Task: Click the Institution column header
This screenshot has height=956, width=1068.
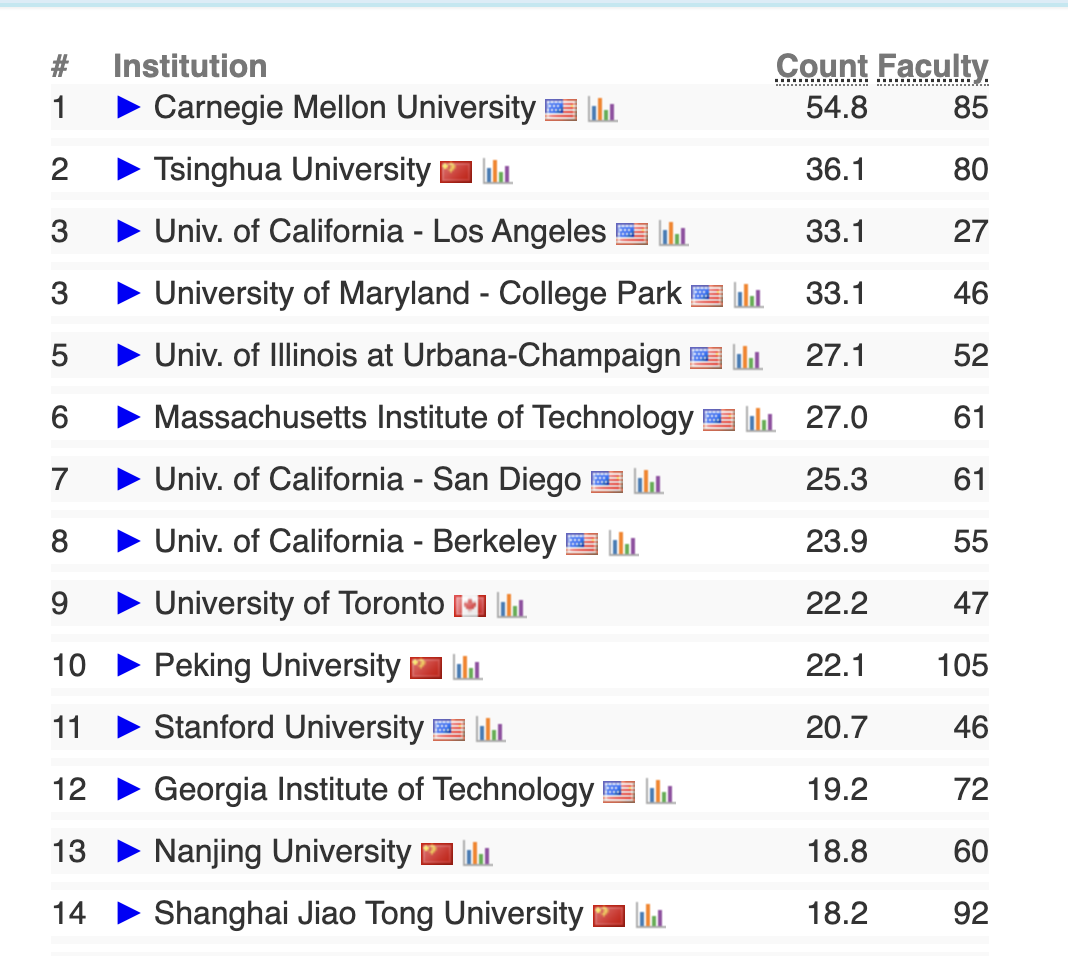Action: coord(190,67)
